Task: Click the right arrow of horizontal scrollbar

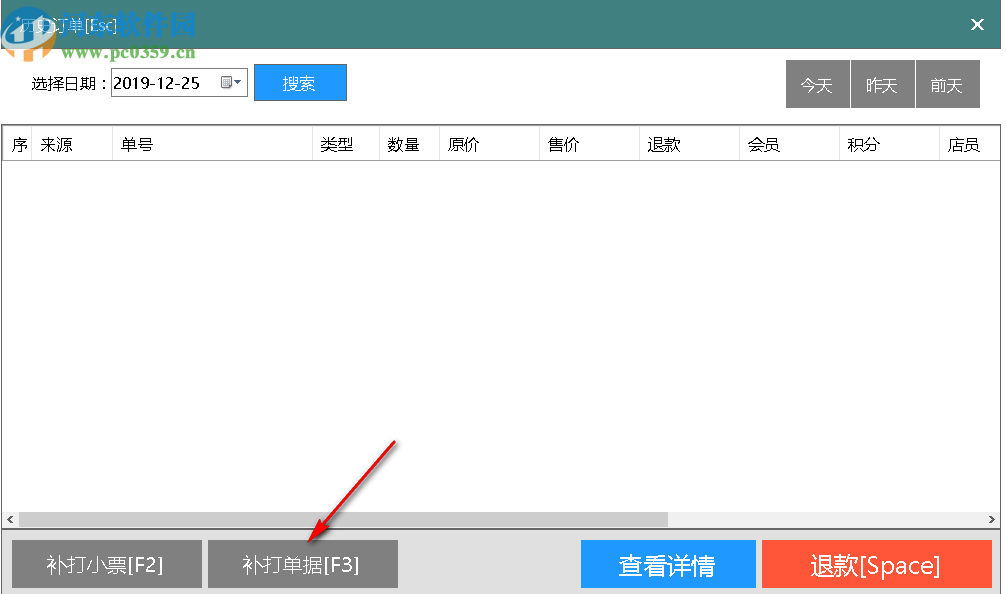Action: [992, 519]
